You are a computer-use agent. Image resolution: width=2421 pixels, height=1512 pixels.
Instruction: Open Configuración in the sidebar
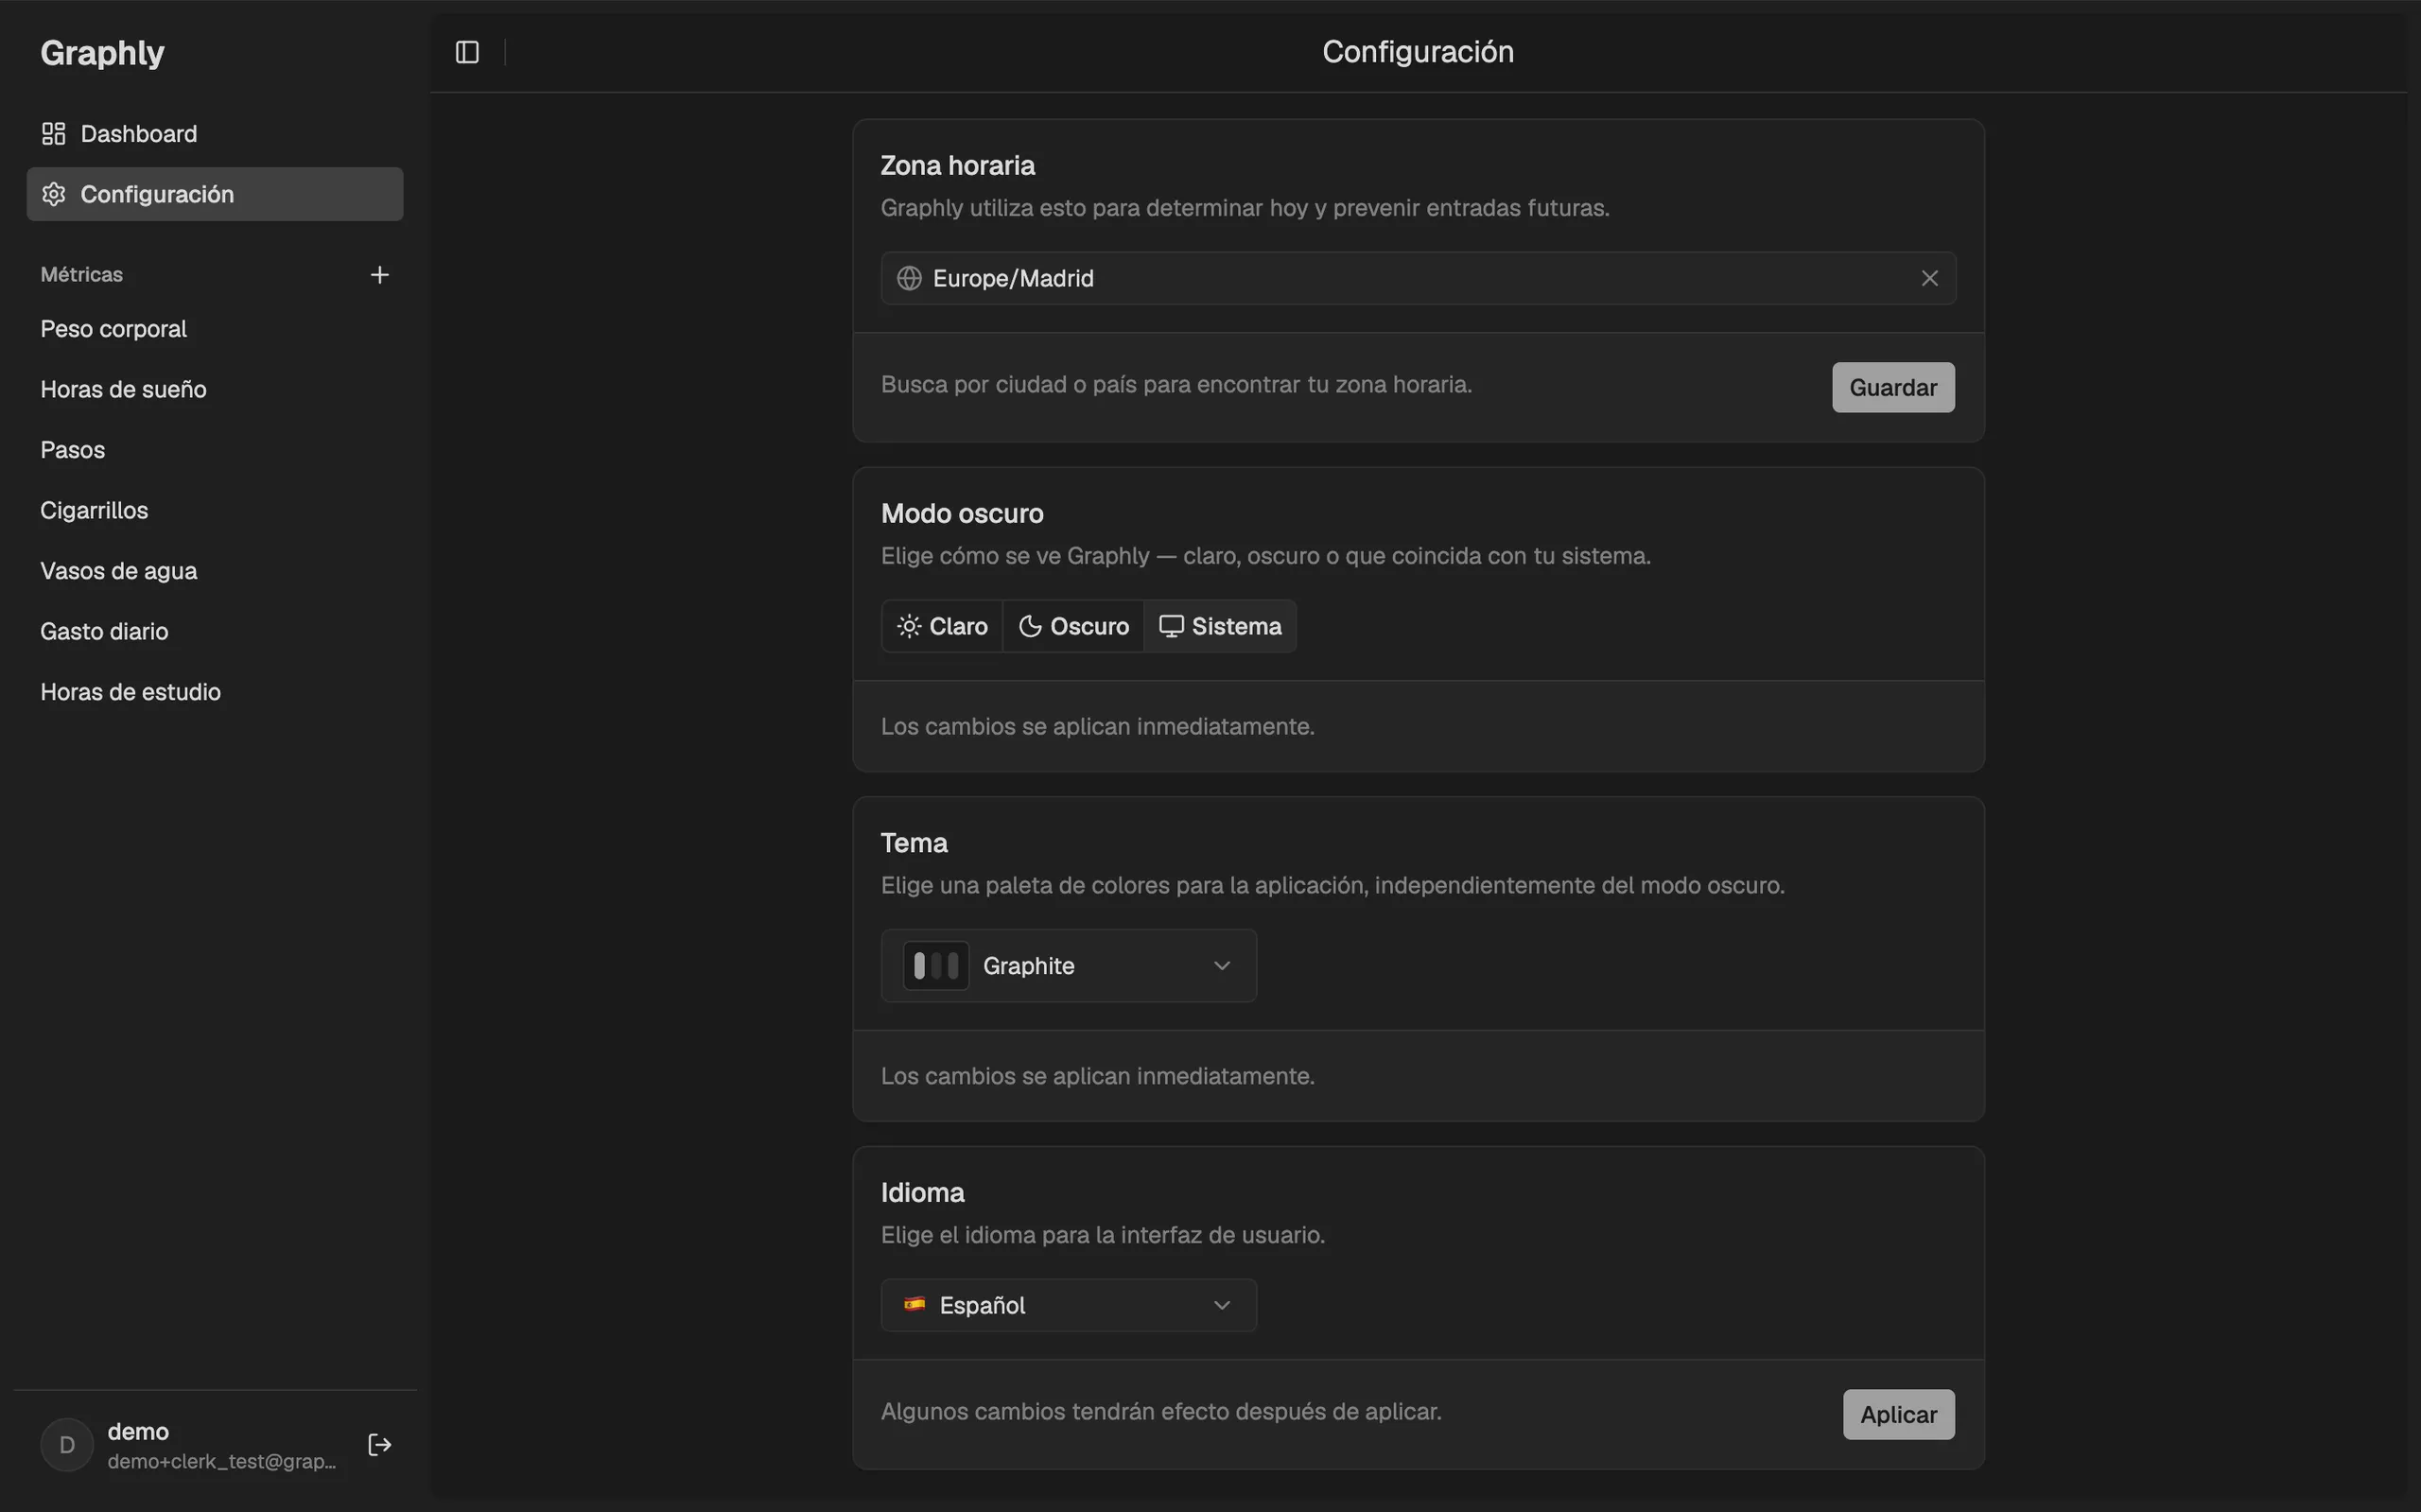point(215,194)
